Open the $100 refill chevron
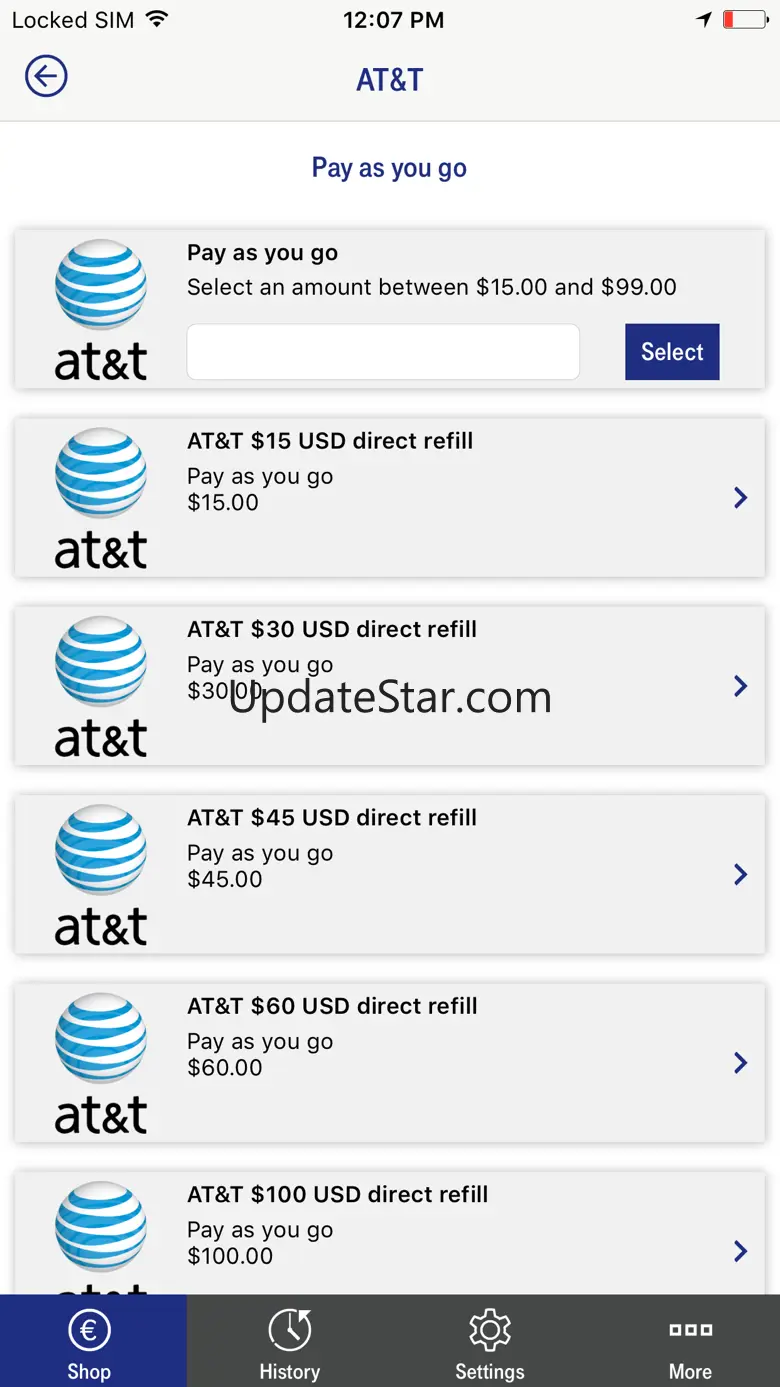 click(740, 1251)
